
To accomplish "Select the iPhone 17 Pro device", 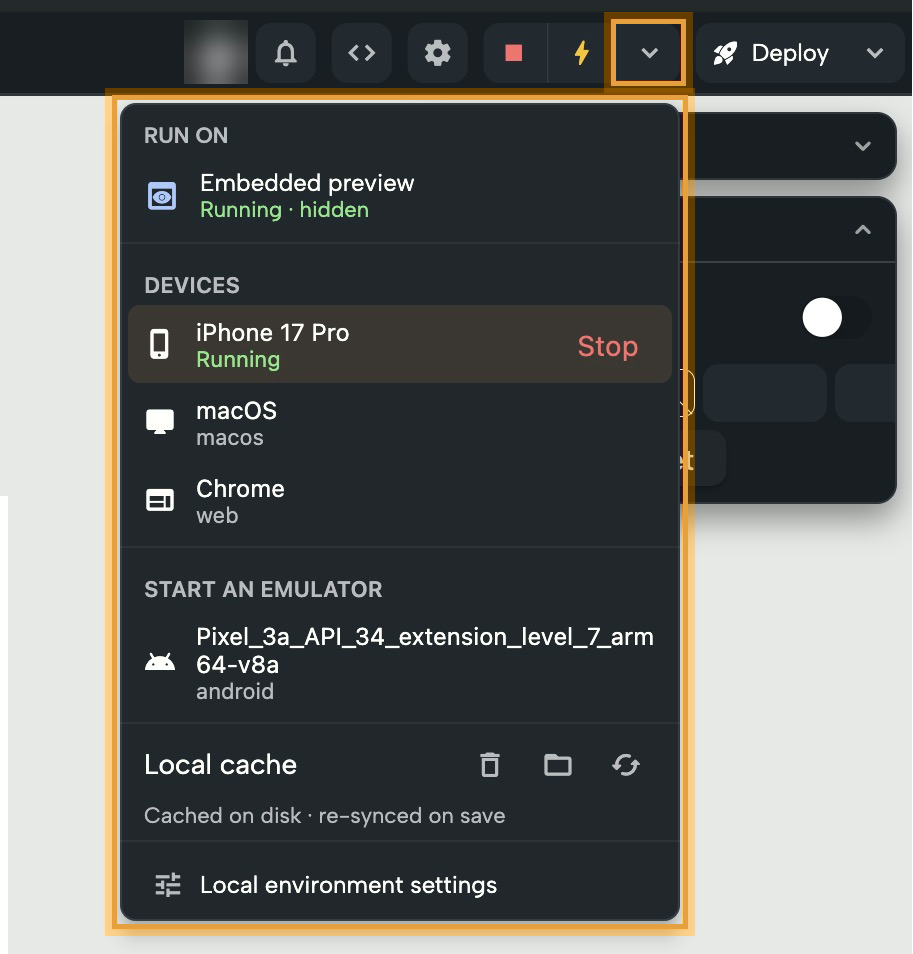I will coord(400,344).
